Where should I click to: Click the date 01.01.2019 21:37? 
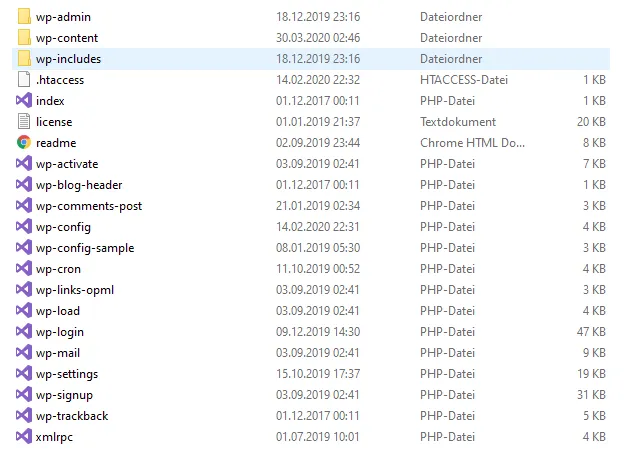point(318,122)
